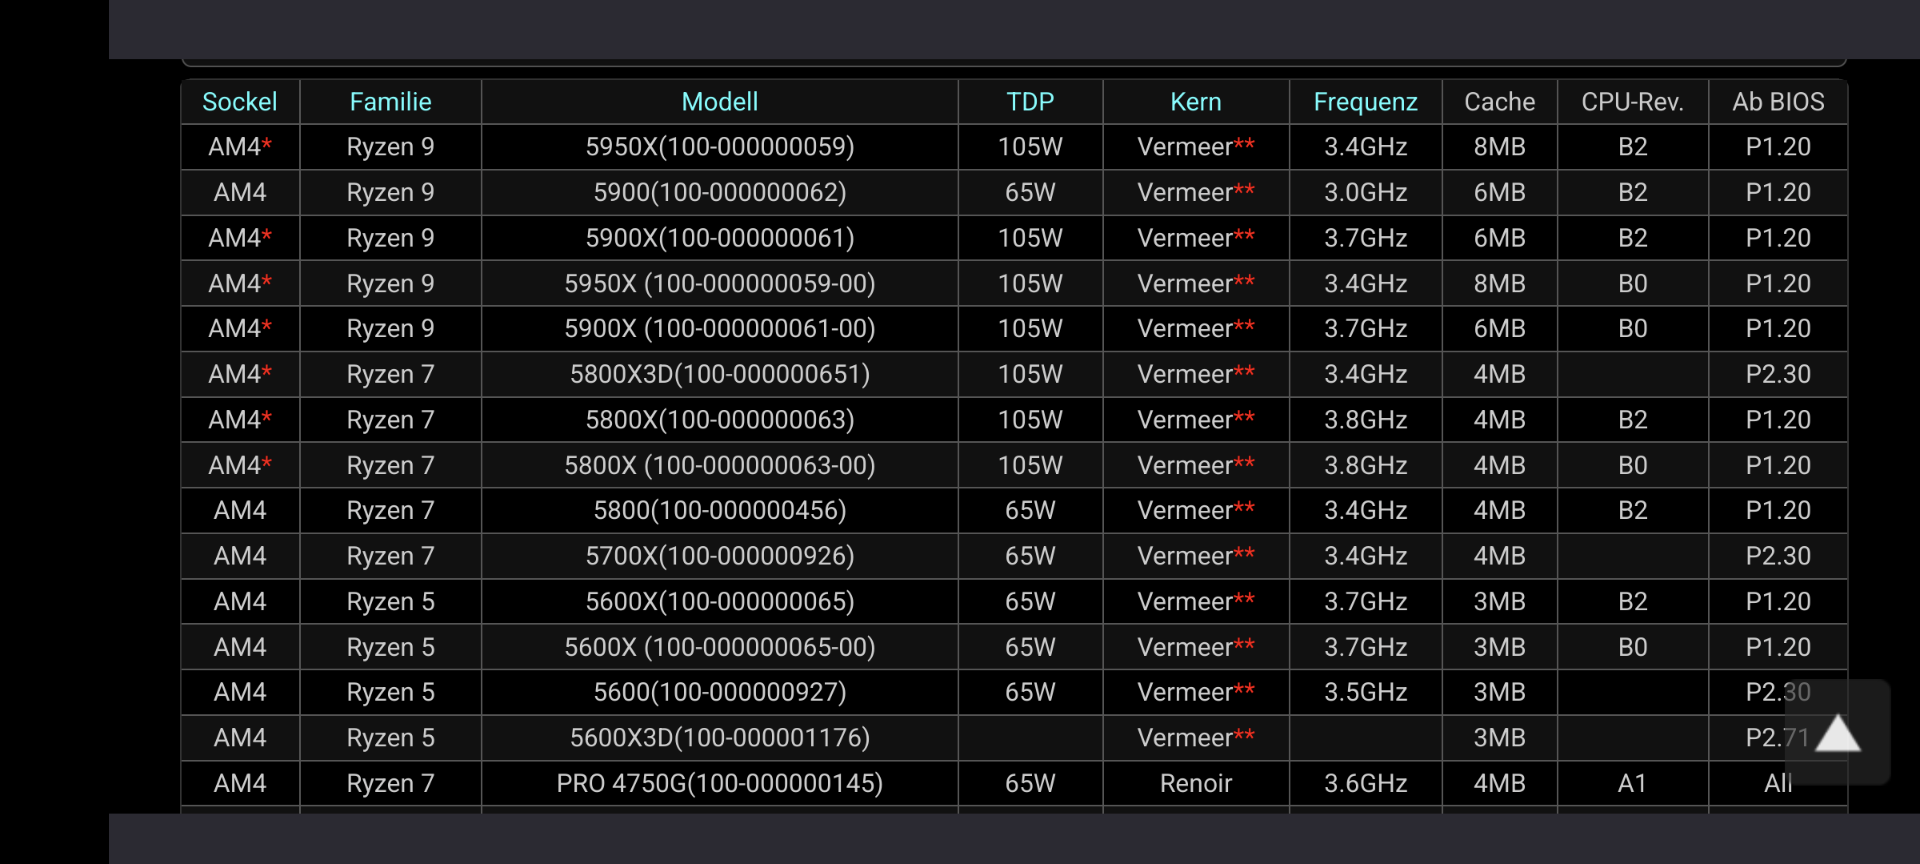The height and width of the screenshot is (864, 1920).
Task: Sort by the Kern column header
Action: 1196,102
